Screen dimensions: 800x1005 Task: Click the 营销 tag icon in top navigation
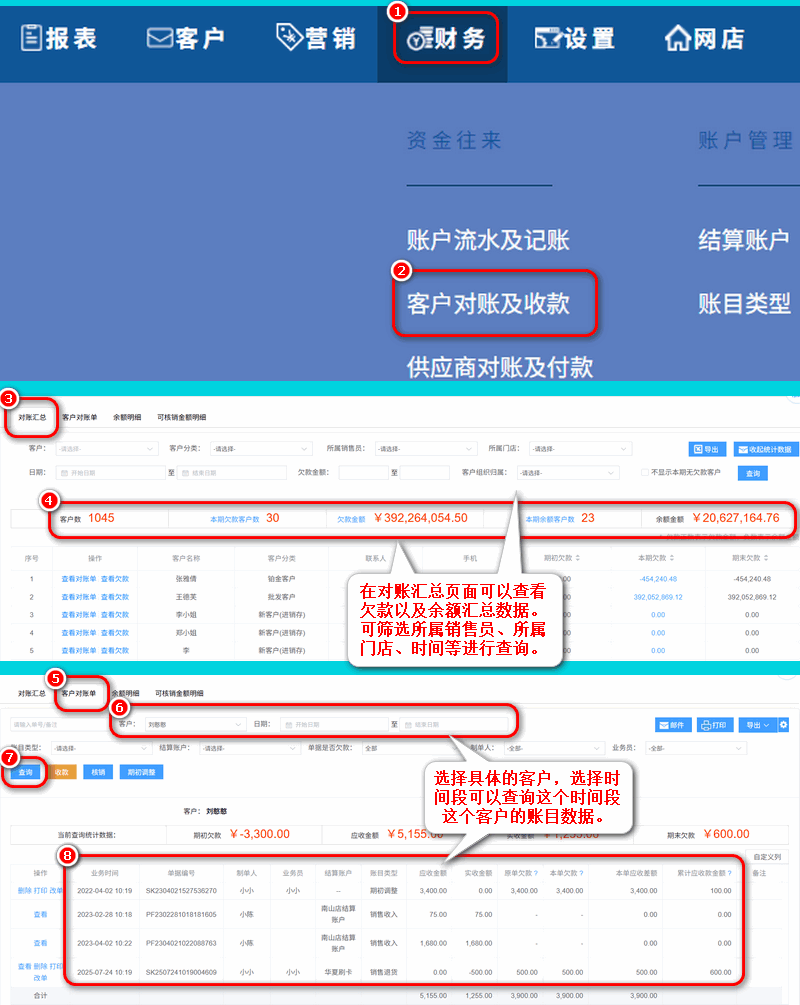point(289,37)
